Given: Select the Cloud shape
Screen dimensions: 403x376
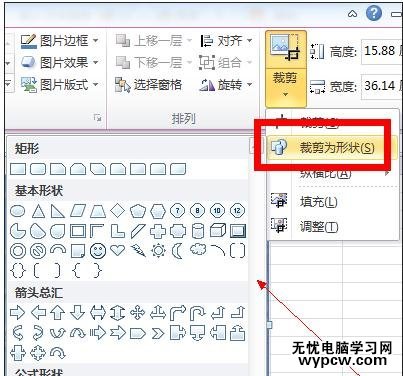Looking at the screenshot, I should tap(198, 250).
